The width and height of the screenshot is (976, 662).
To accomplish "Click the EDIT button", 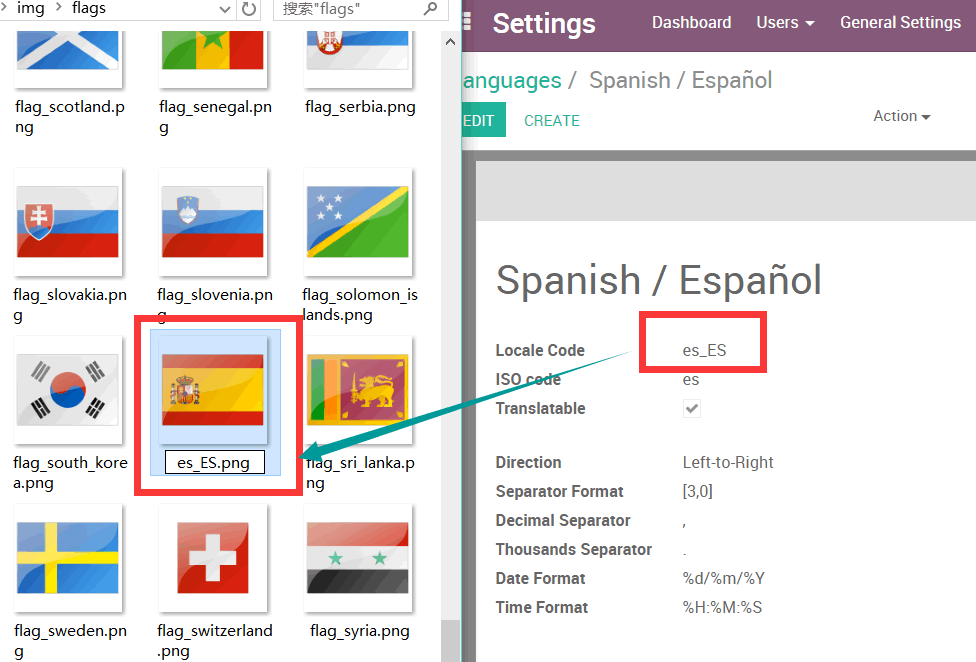I will (x=480, y=121).
